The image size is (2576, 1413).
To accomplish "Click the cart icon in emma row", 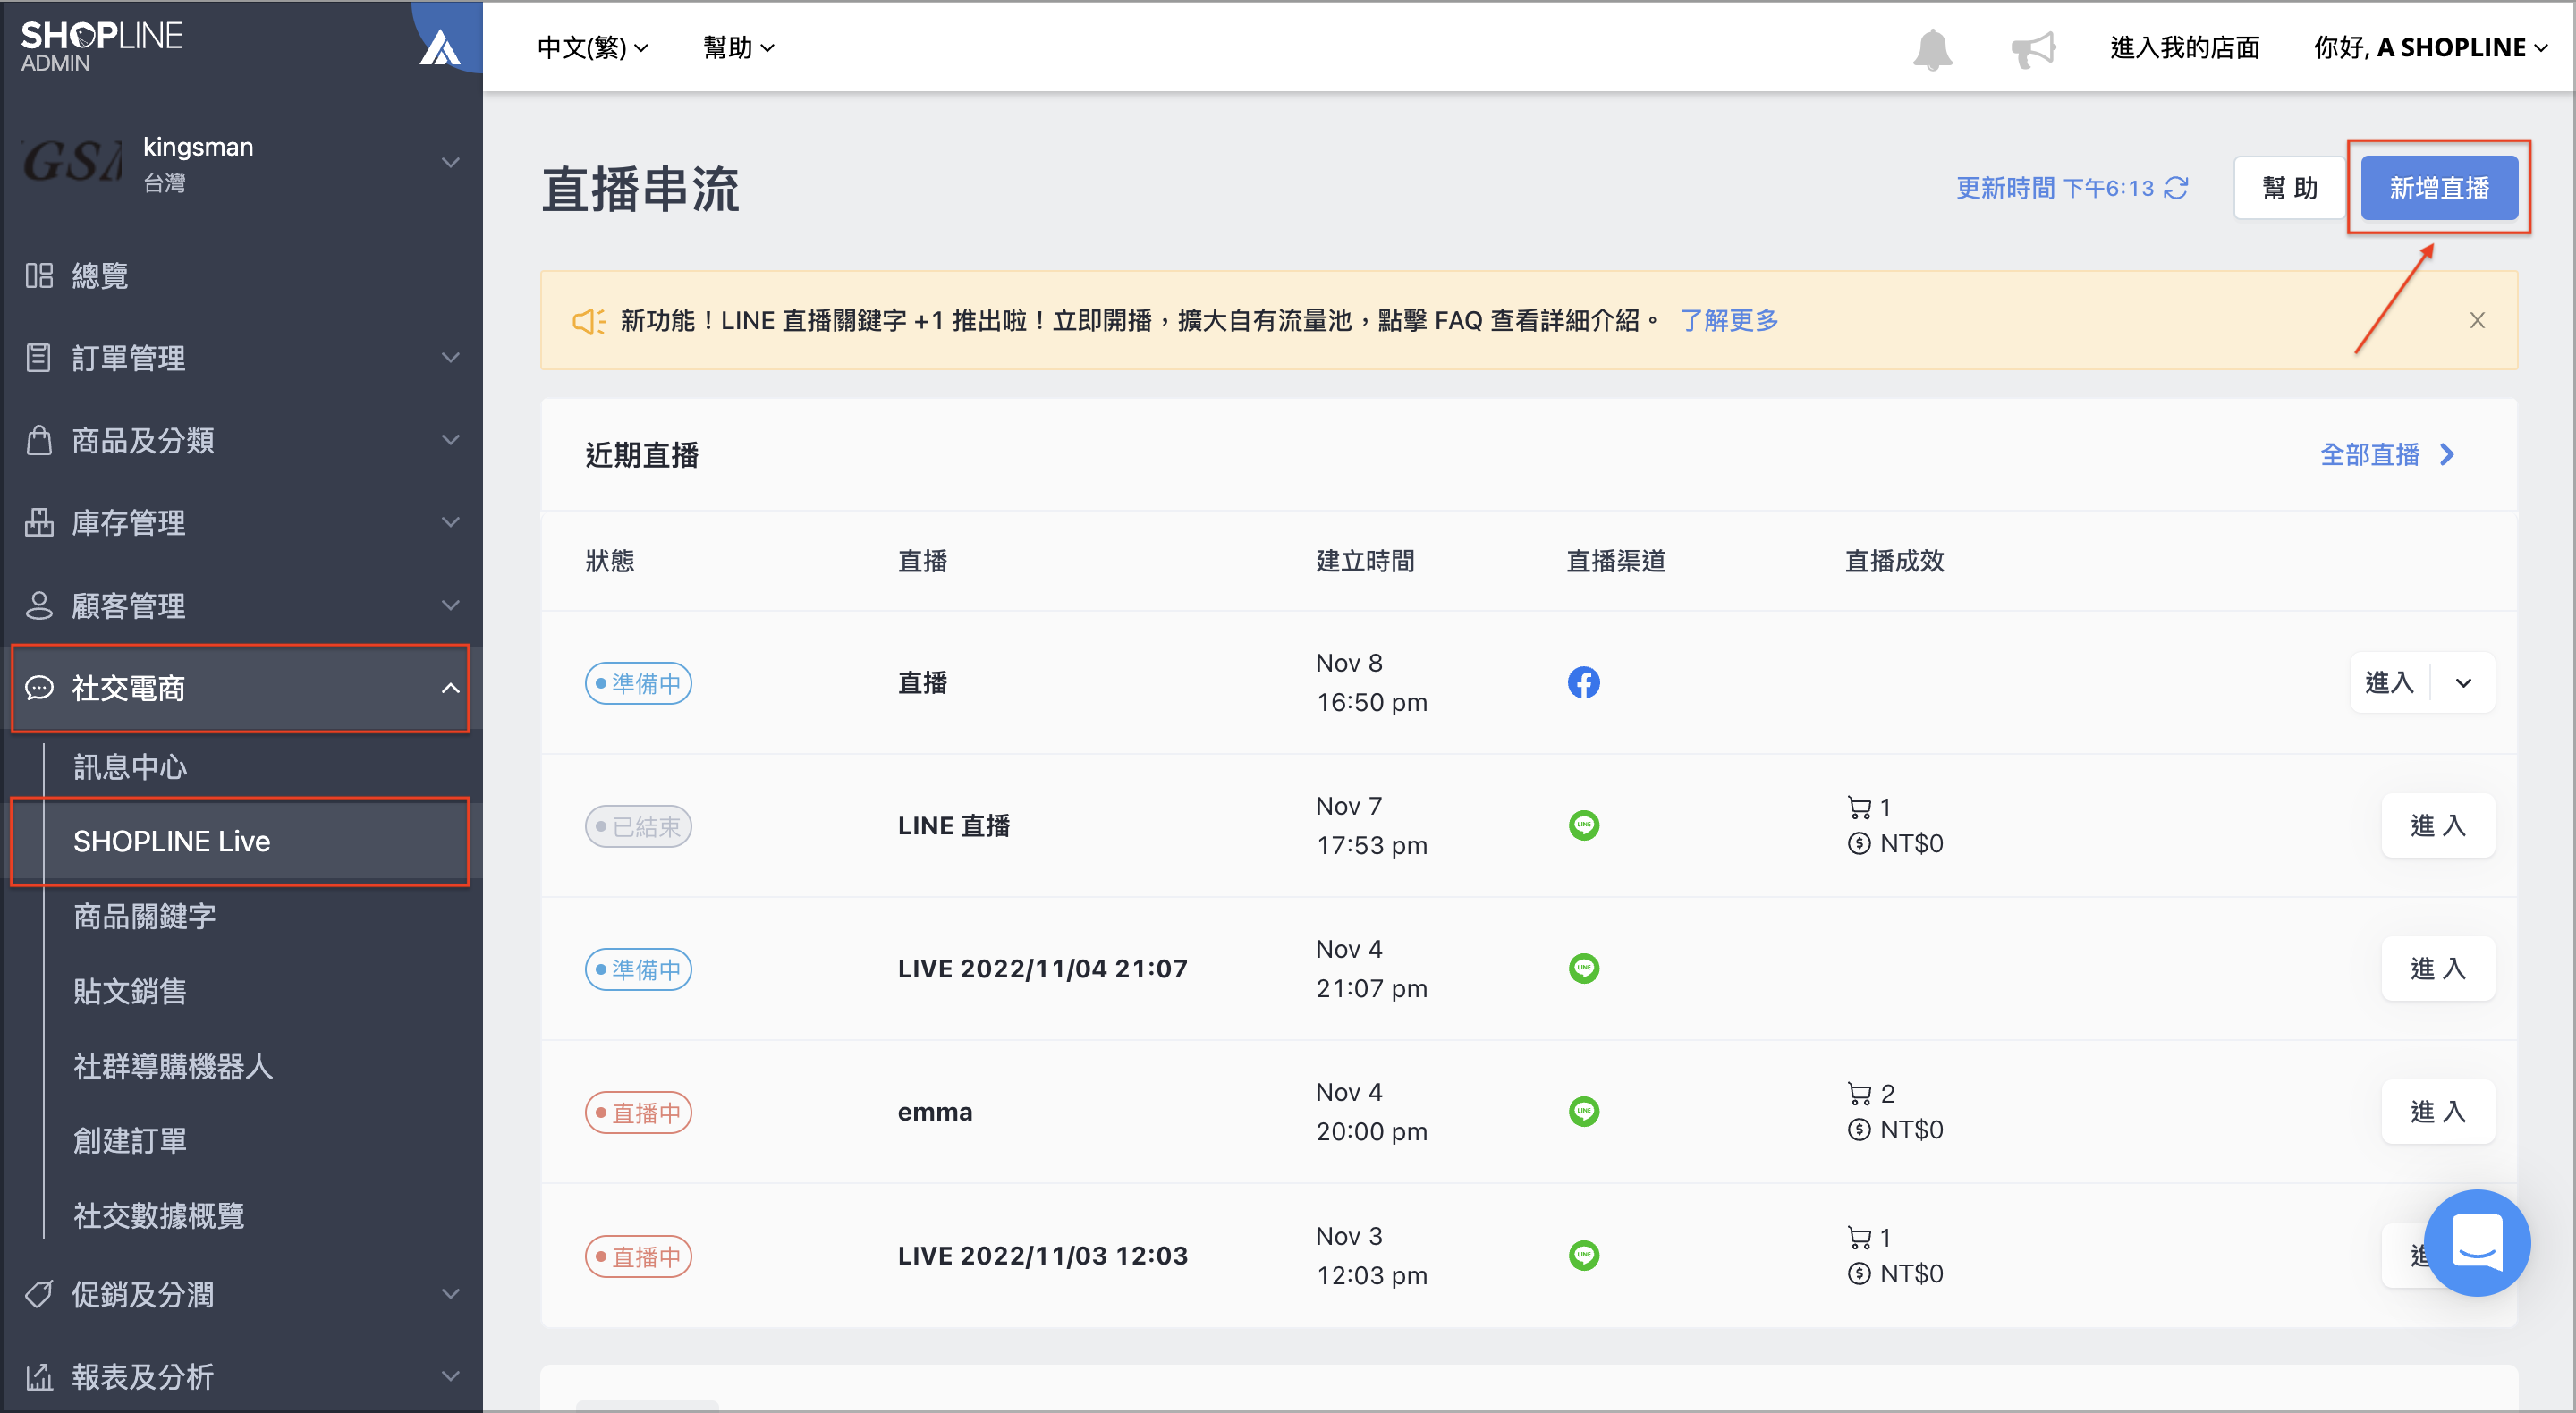I will pyautogui.click(x=1859, y=1093).
